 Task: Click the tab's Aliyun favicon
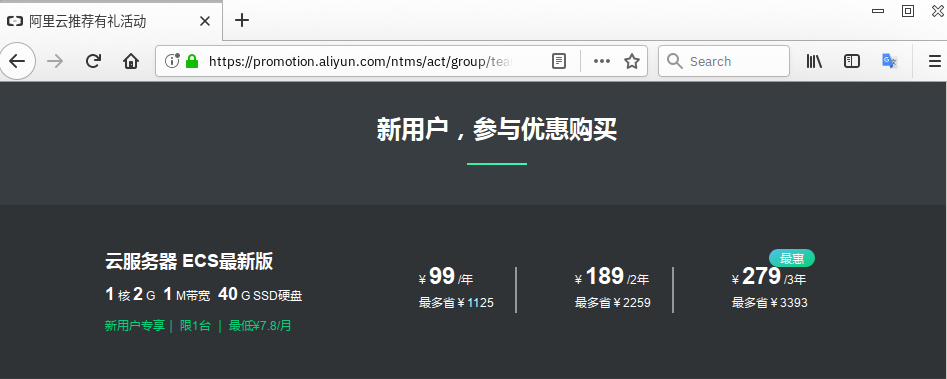click(14, 21)
